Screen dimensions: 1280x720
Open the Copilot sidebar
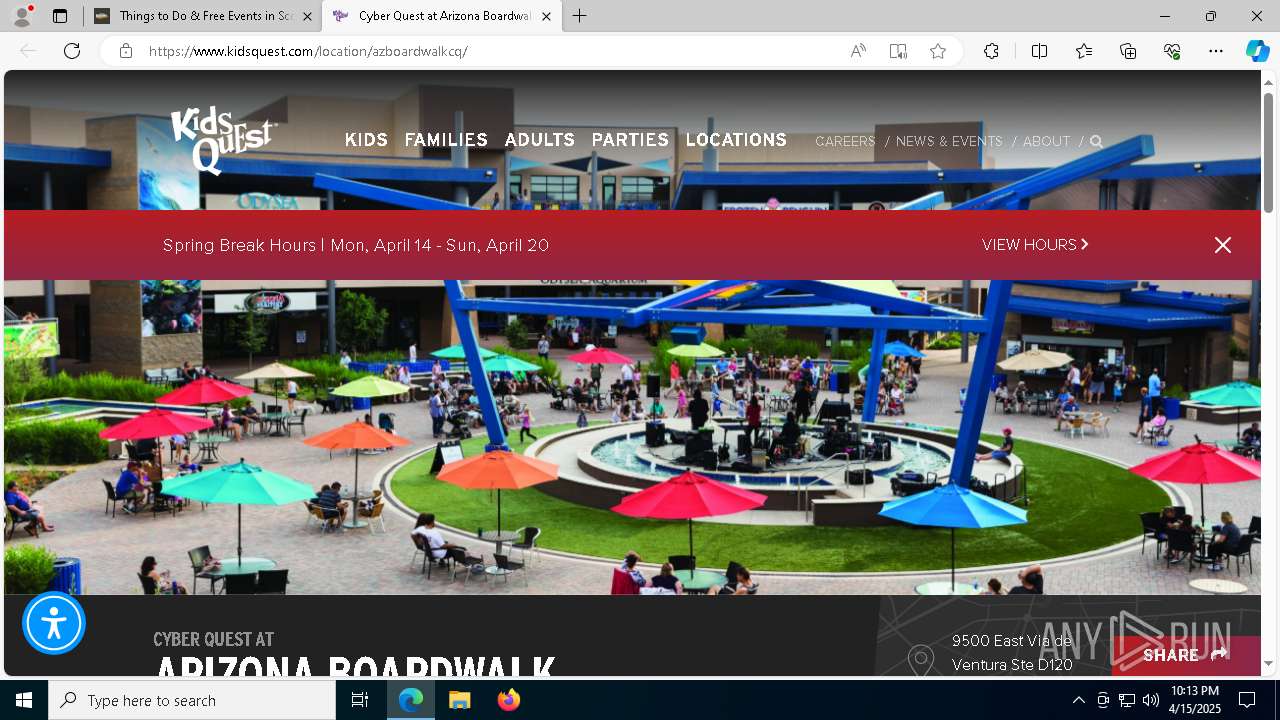click(1257, 51)
